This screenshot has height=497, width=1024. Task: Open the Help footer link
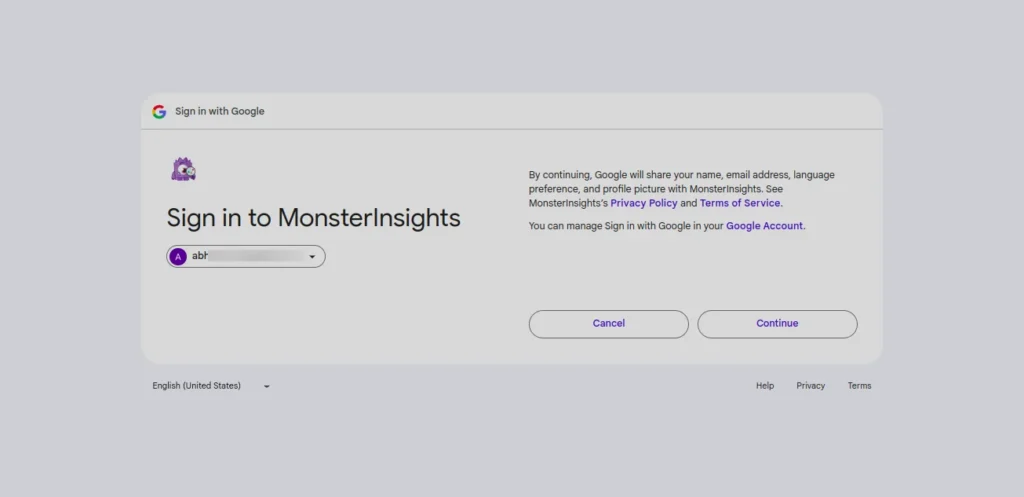click(765, 386)
